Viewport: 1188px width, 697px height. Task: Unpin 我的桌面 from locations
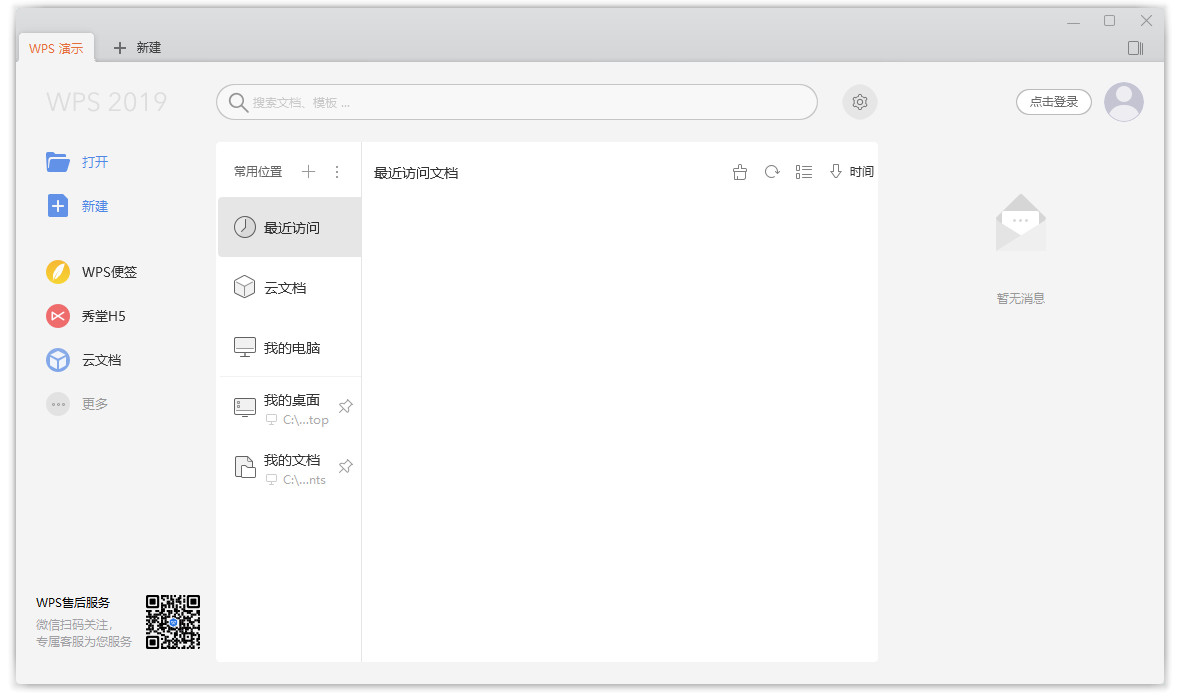345,407
